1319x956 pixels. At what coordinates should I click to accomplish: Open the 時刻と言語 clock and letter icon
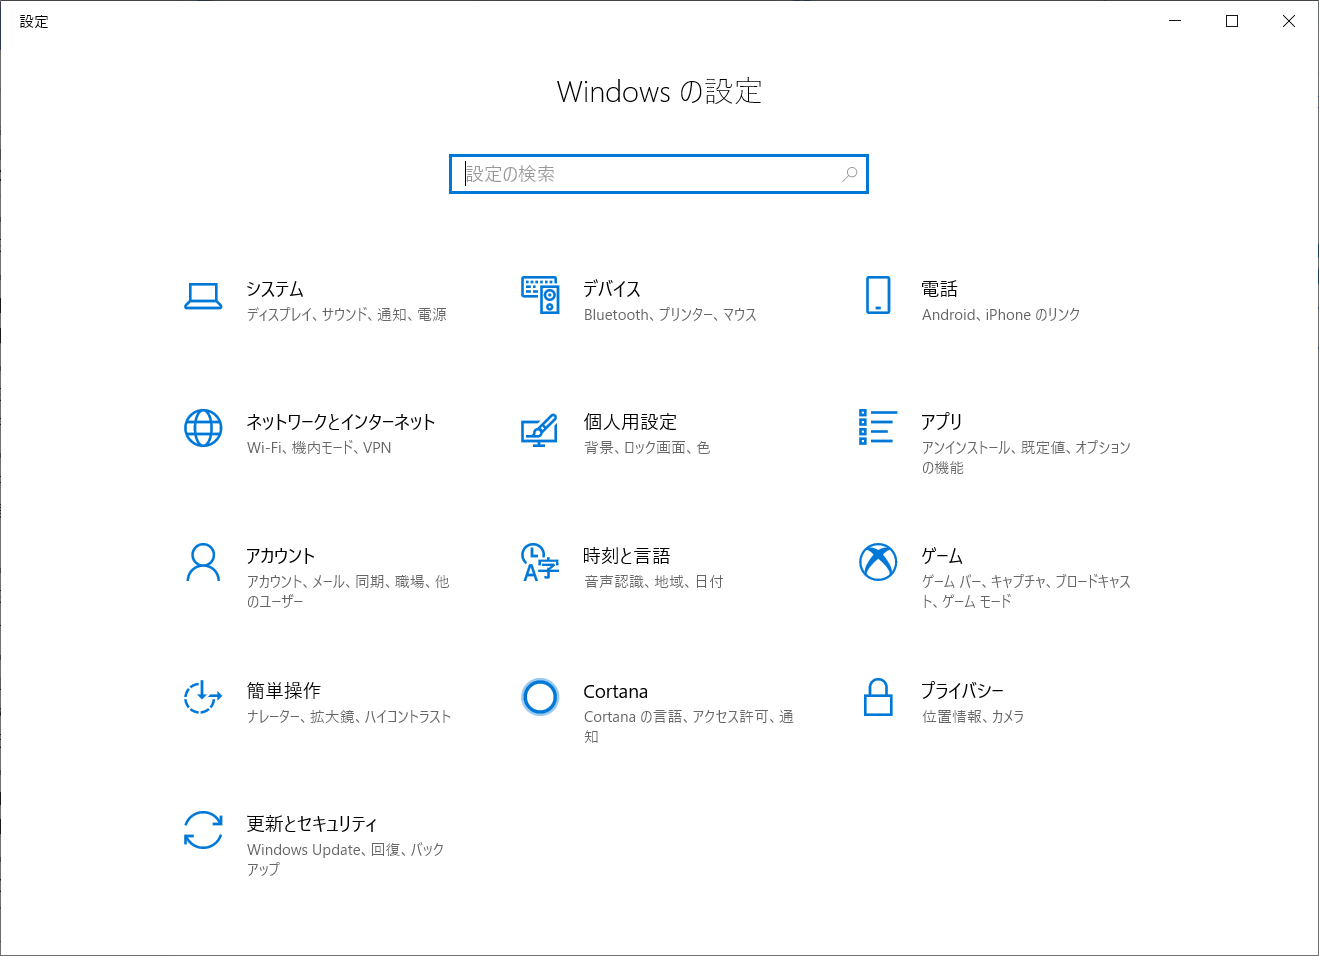(x=540, y=562)
